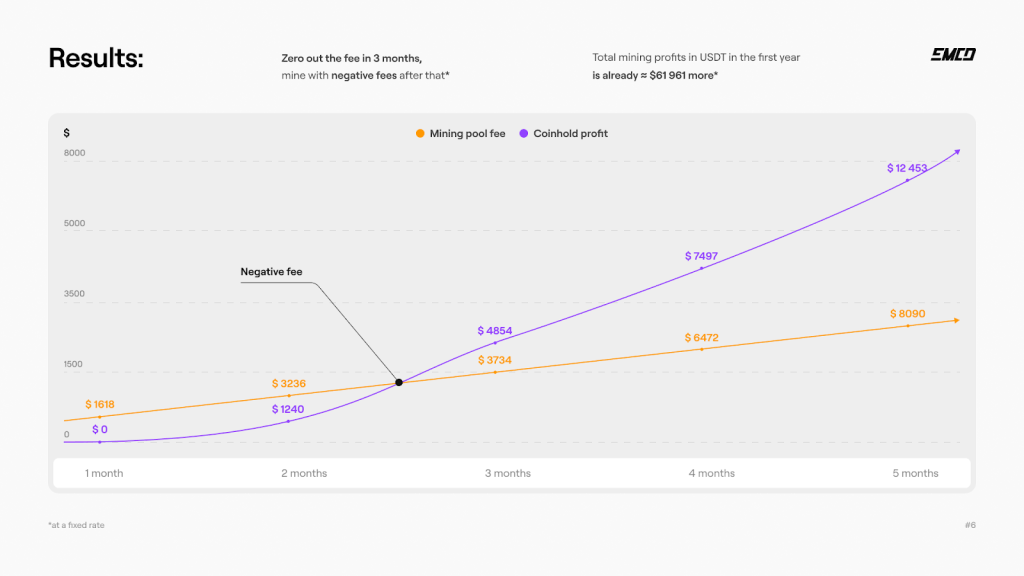Select the "5 months" axis label

(916, 473)
